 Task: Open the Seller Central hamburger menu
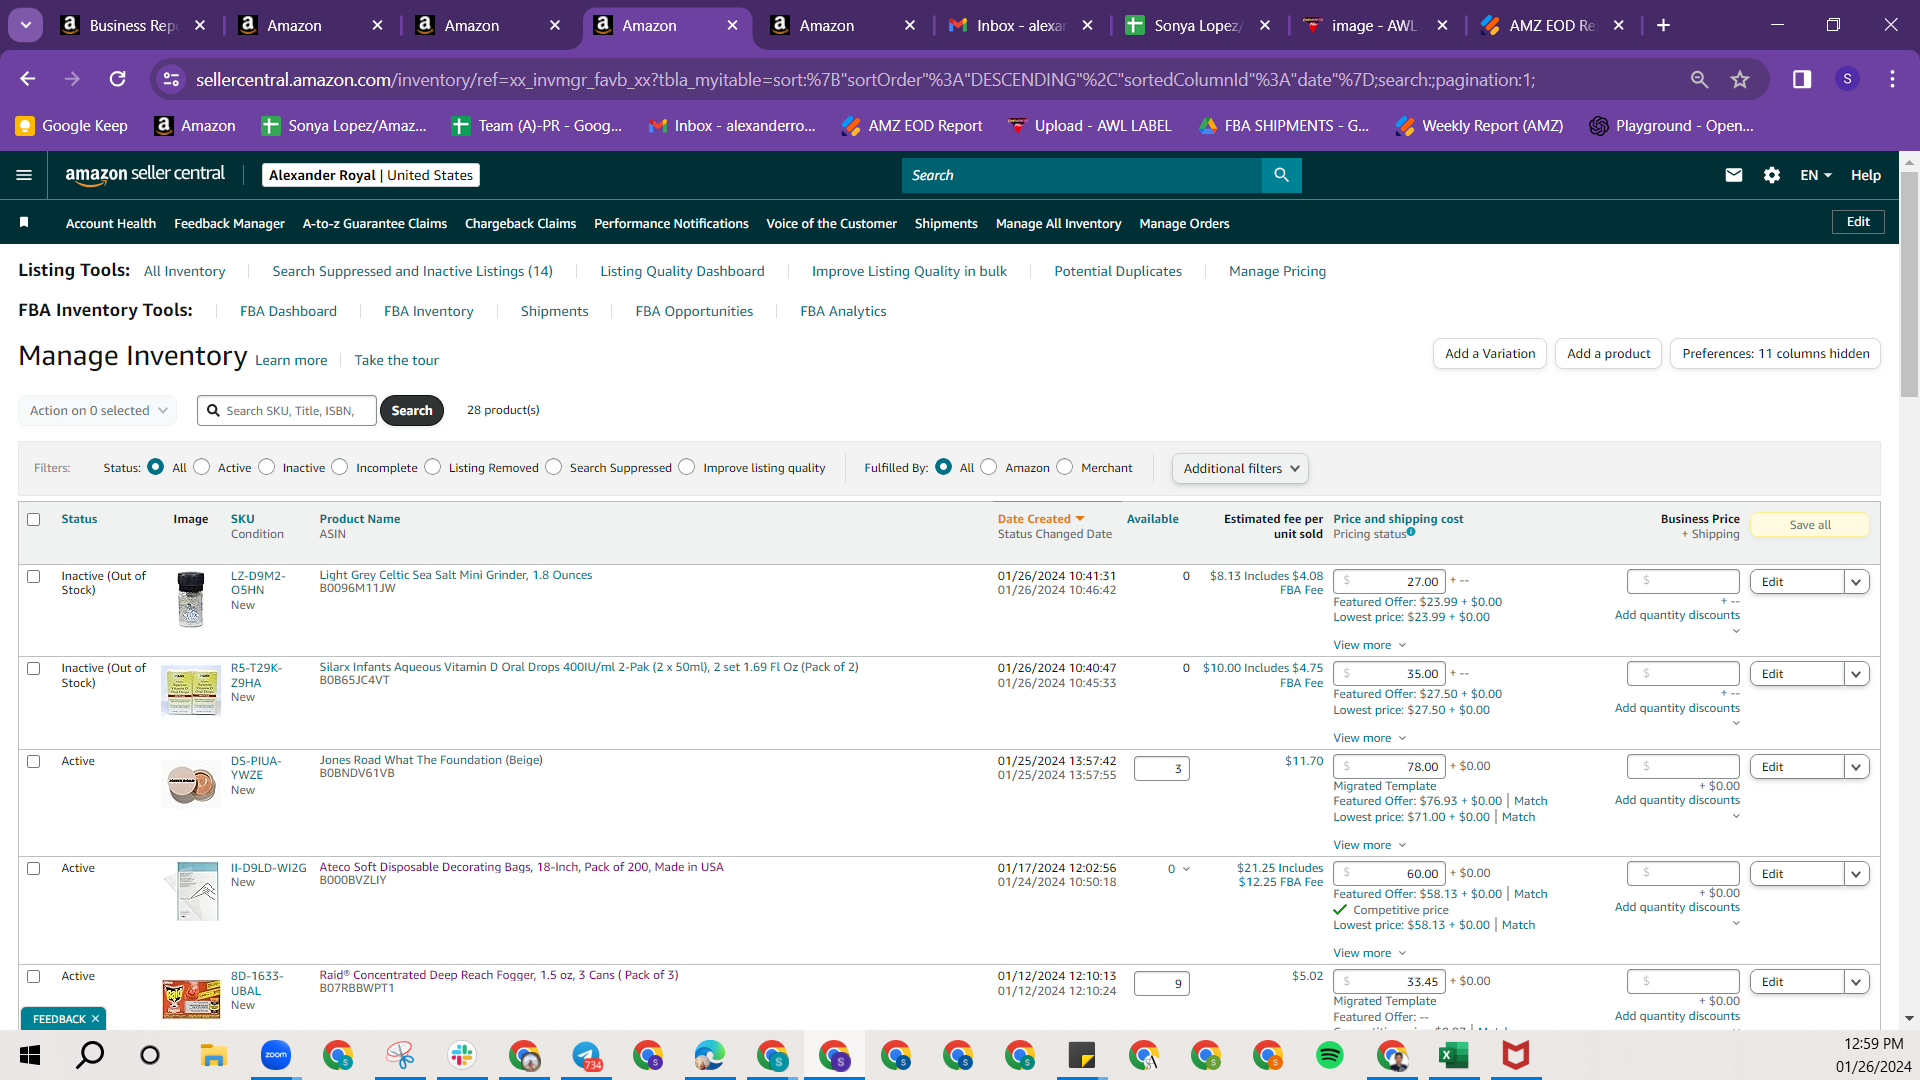point(24,175)
